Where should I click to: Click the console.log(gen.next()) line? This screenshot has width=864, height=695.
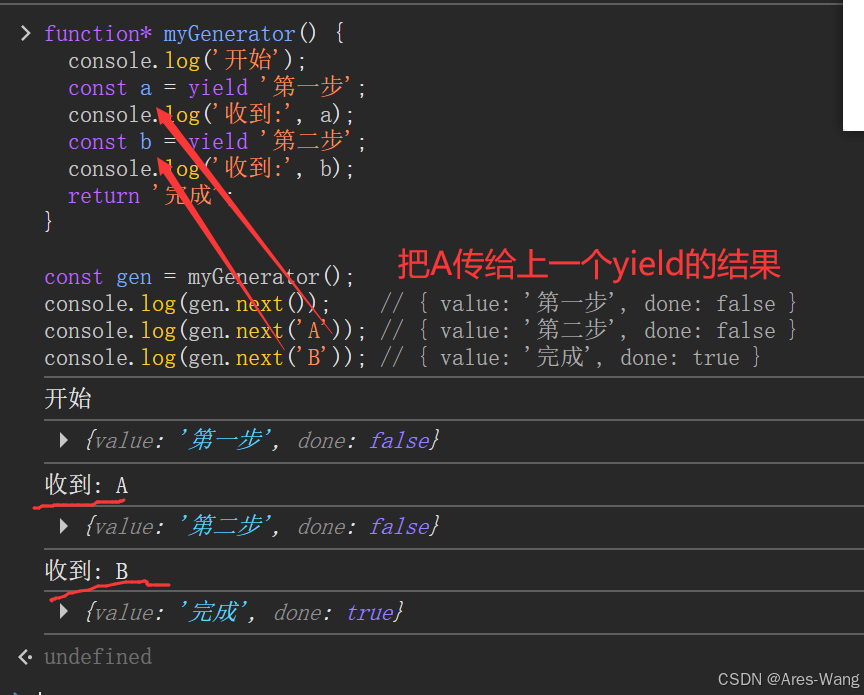pyautogui.click(x=187, y=304)
